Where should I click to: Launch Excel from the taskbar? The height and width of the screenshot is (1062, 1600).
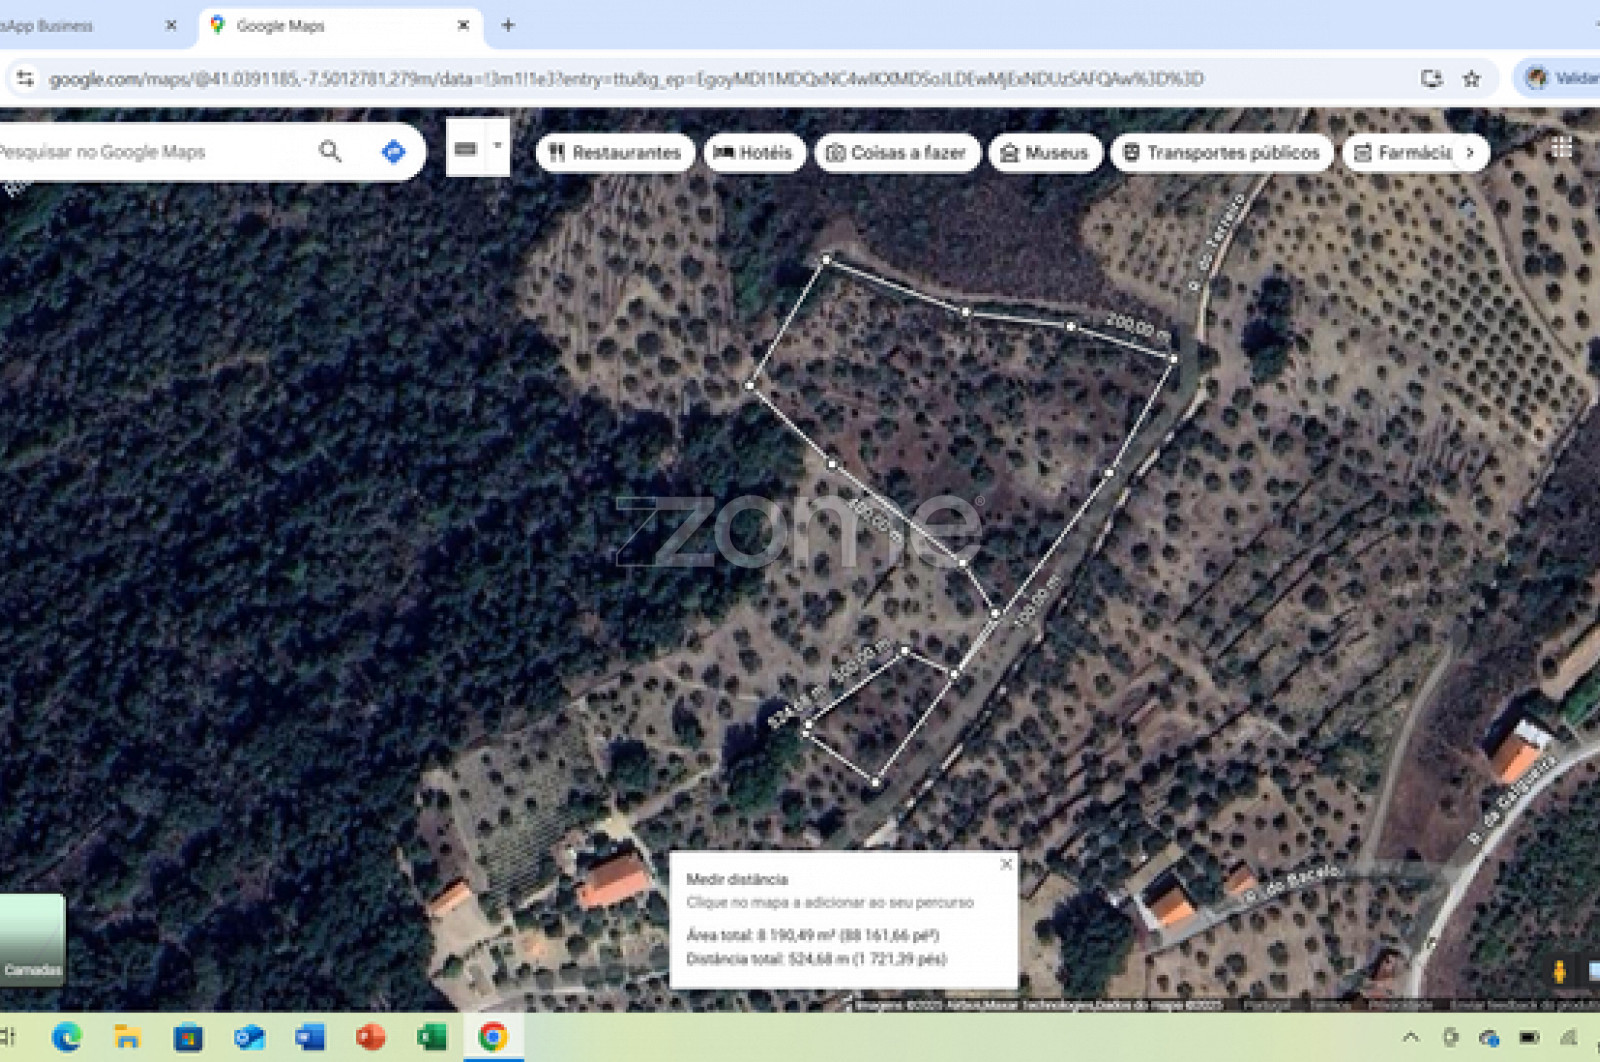coord(431,1037)
